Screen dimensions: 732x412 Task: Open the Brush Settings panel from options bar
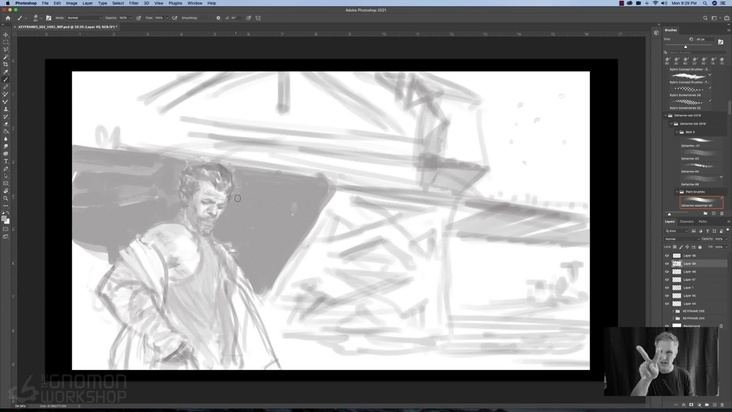[x=49, y=18]
